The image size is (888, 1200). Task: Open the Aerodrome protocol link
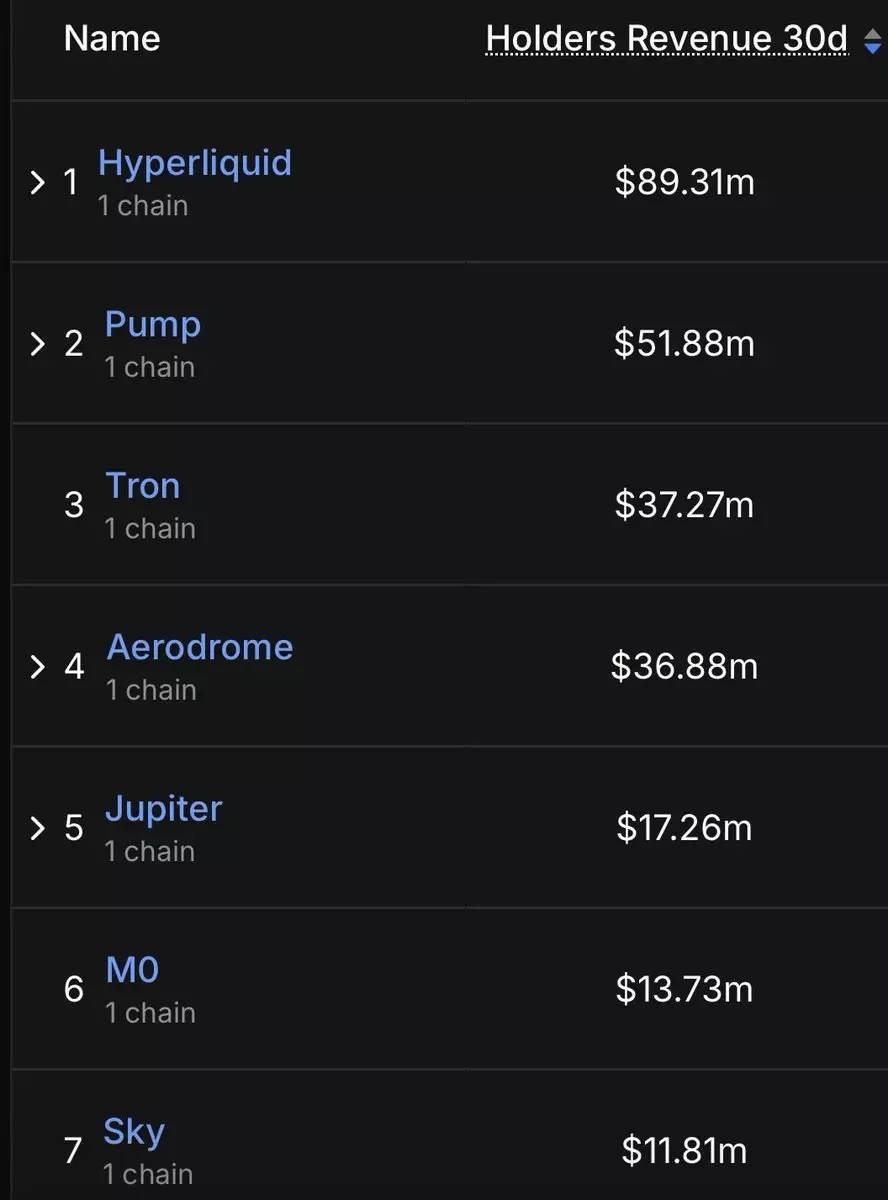click(200, 647)
